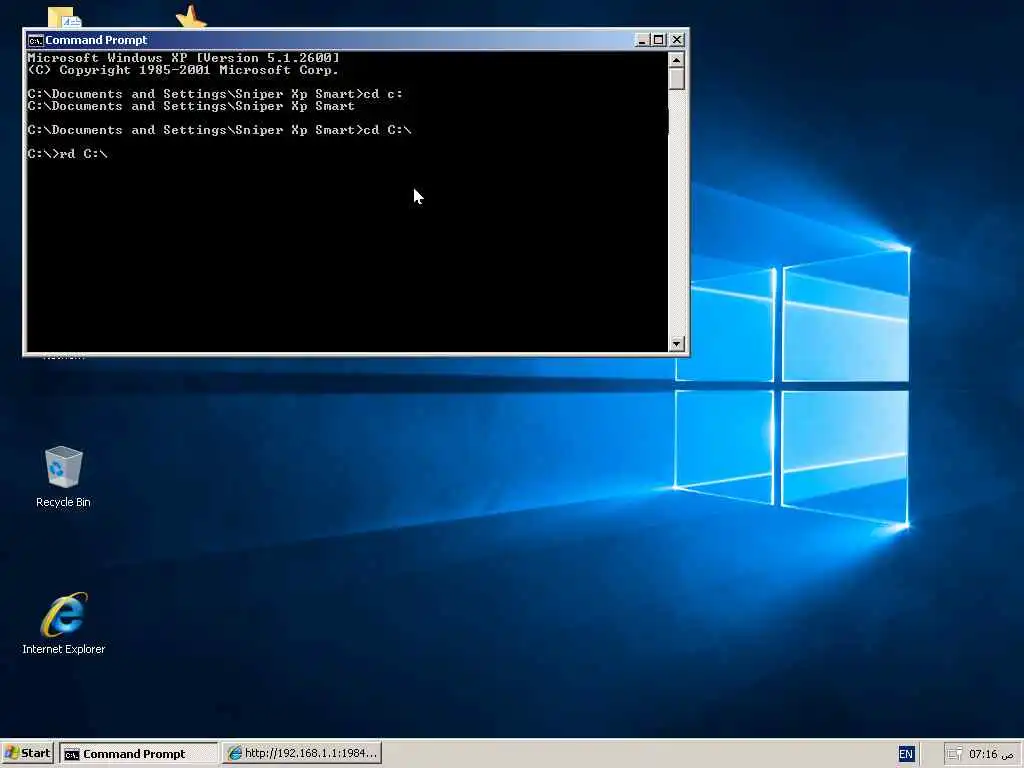Close the Command Prompt window
This screenshot has height=768, width=1024.
tap(677, 40)
